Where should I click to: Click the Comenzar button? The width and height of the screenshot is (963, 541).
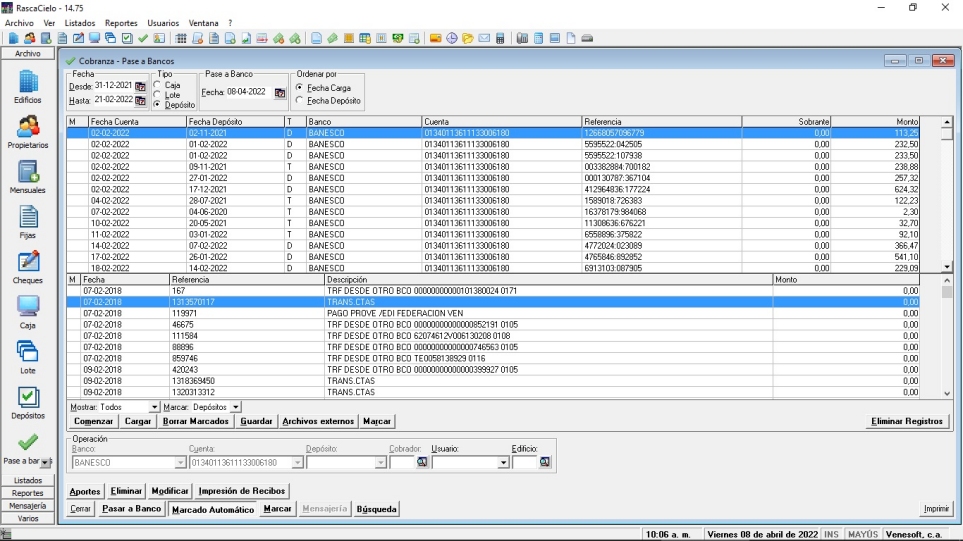pyautogui.click(x=93, y=421)
